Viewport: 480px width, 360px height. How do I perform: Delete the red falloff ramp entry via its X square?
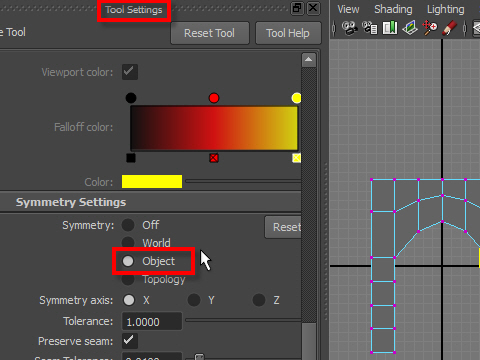click(x=214, y=158)
